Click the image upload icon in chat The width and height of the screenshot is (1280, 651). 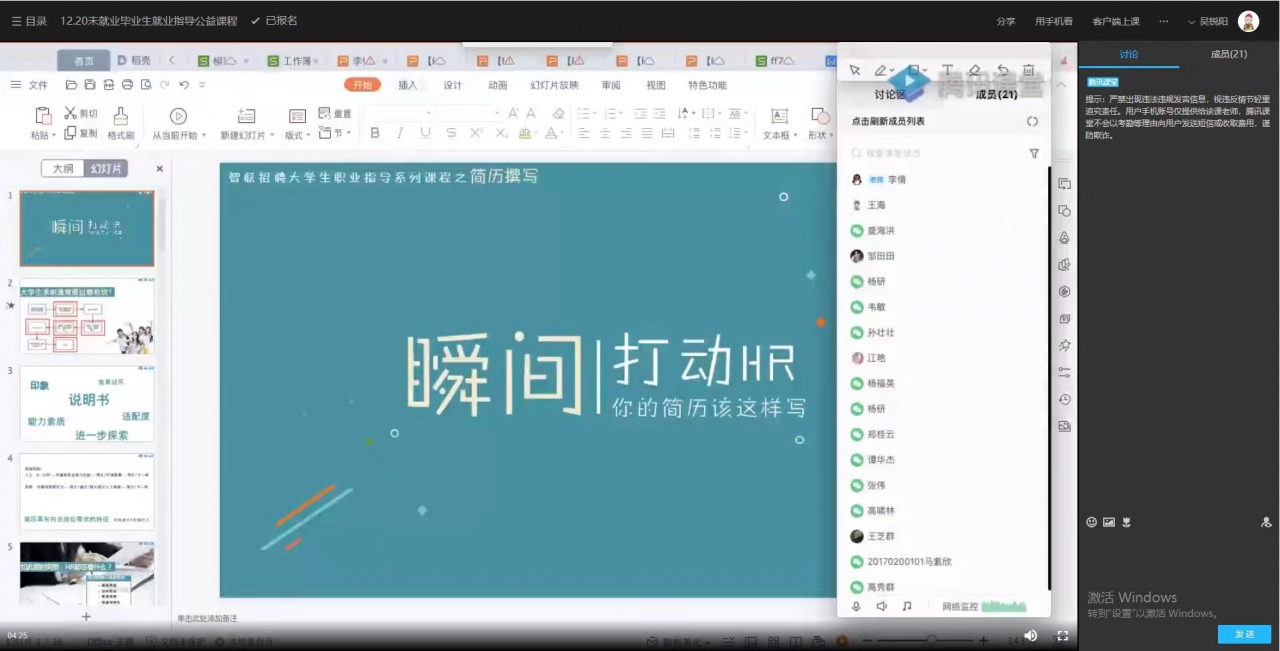click(1108, 522)
